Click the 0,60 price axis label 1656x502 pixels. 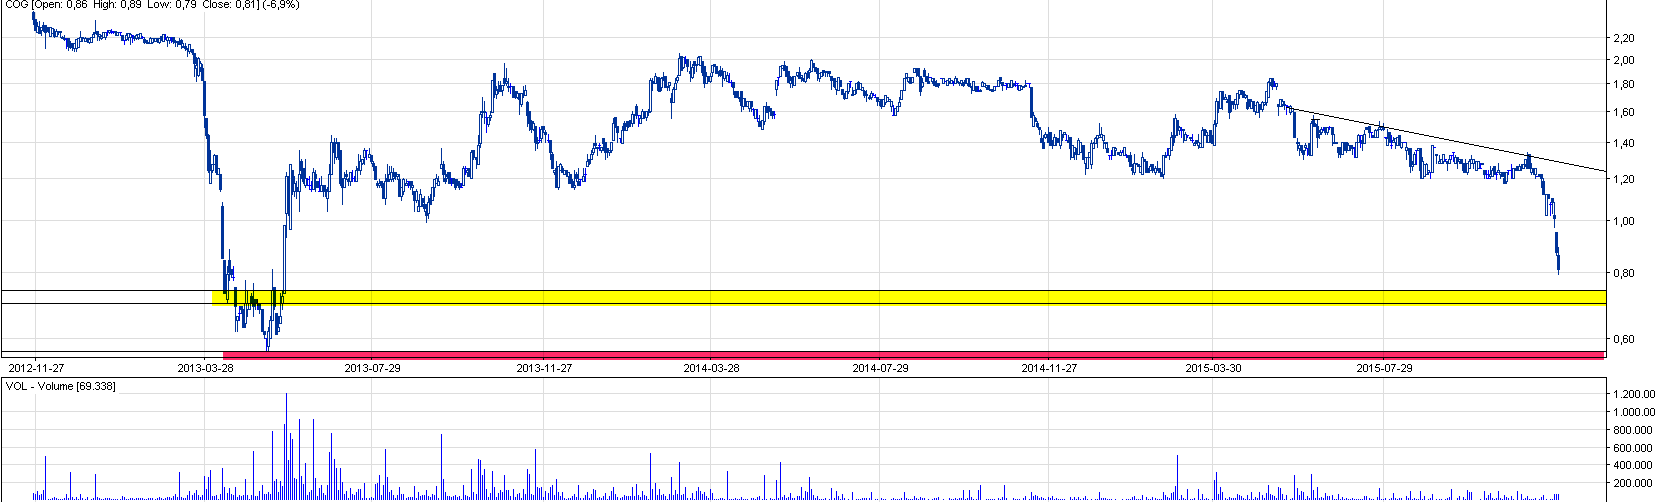coord(1626,340)
